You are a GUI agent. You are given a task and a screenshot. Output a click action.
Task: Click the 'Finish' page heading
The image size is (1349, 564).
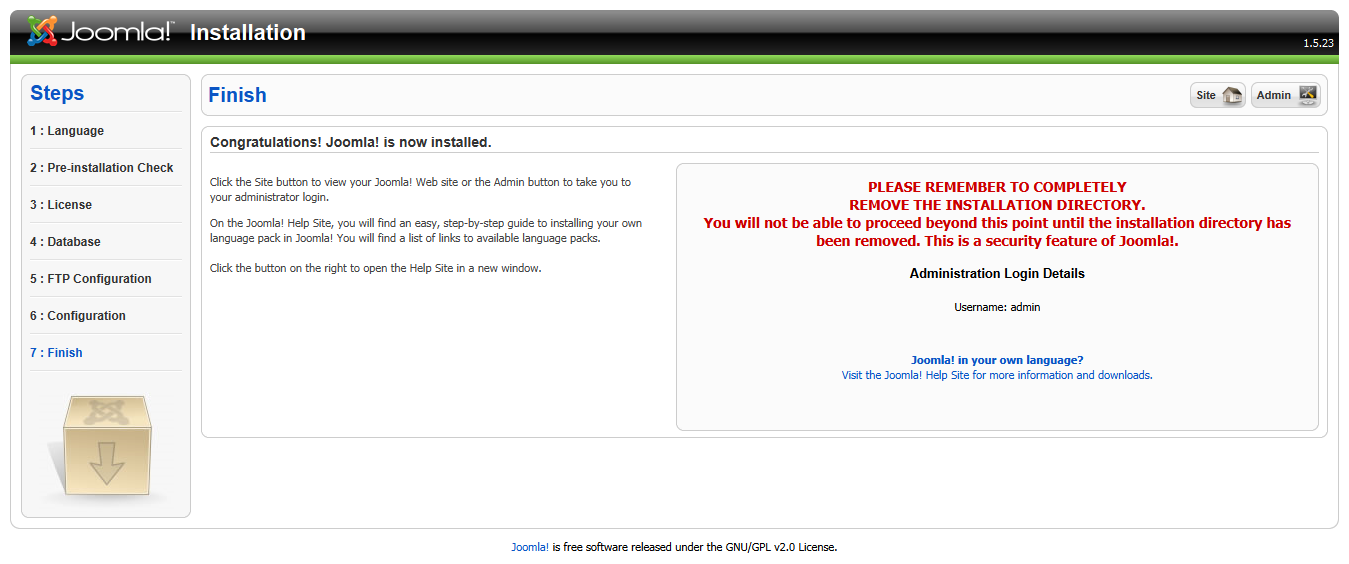[237, 95]
